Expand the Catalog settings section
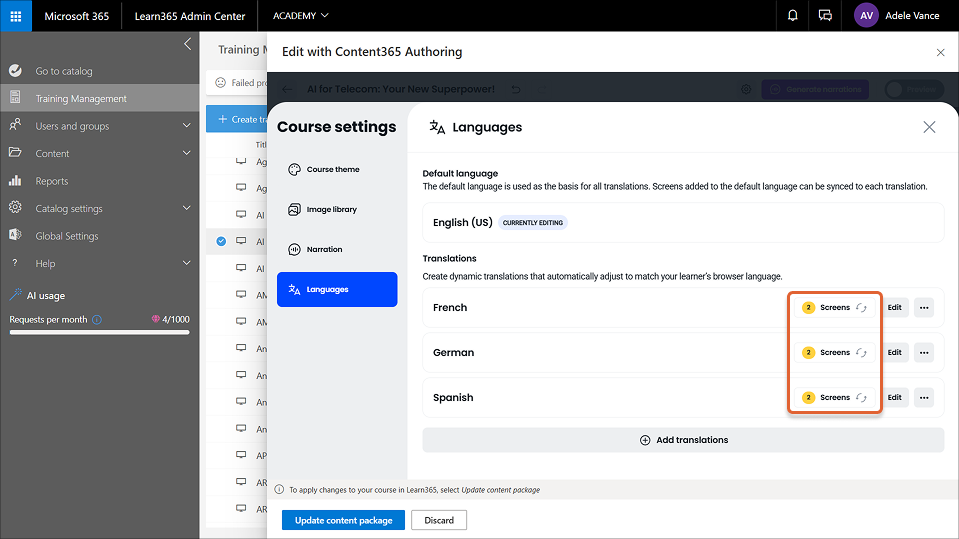This screenshot has width=959, height=539. [x=186, y=209]
